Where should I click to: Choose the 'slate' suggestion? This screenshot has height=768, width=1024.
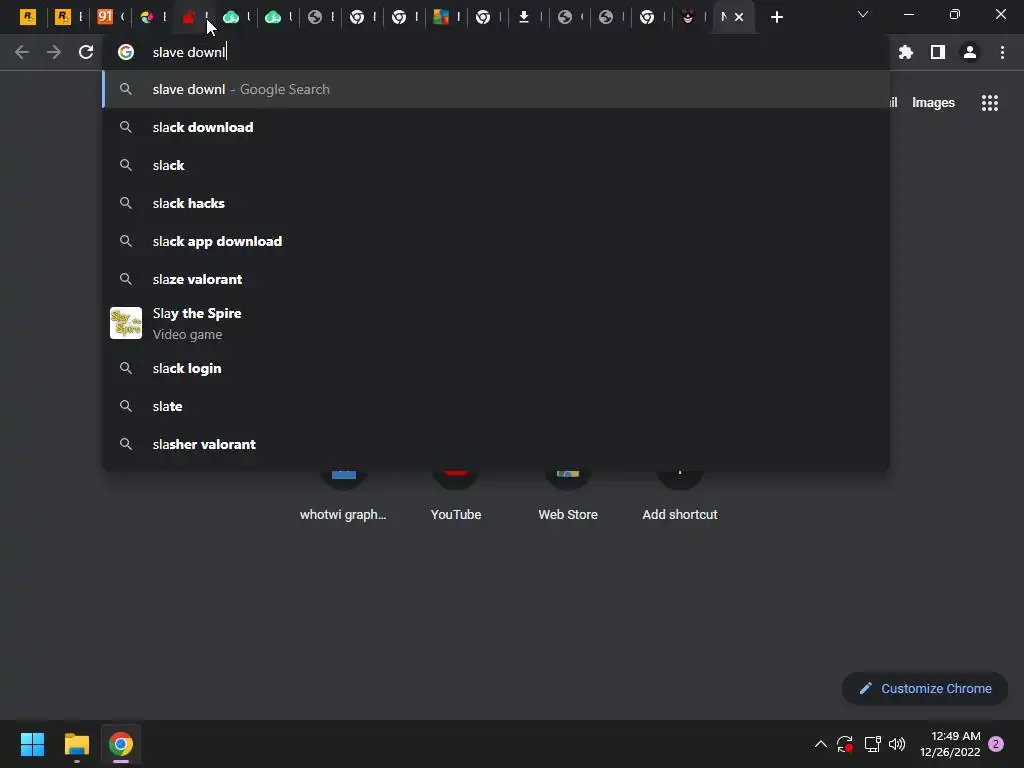coord(496,406)
